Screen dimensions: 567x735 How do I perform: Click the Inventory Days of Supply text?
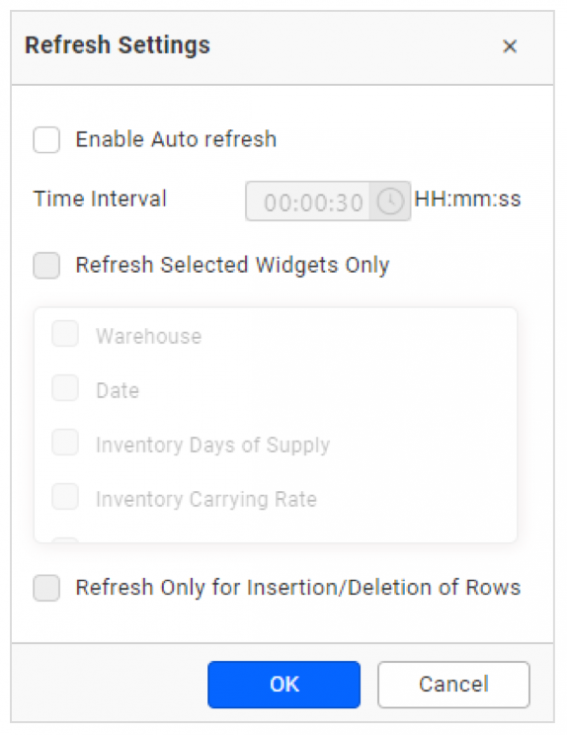[x=213, y=445]
